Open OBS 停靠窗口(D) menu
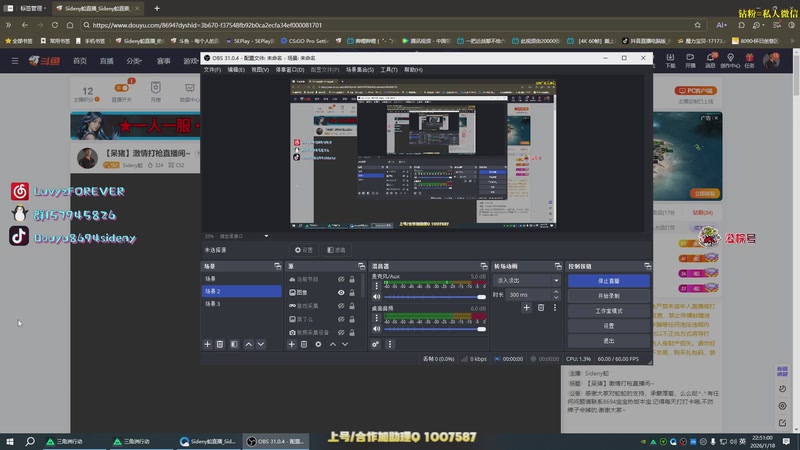Image resolution: width=800 pixels, height=450 pixels. [x=290, y=70]
